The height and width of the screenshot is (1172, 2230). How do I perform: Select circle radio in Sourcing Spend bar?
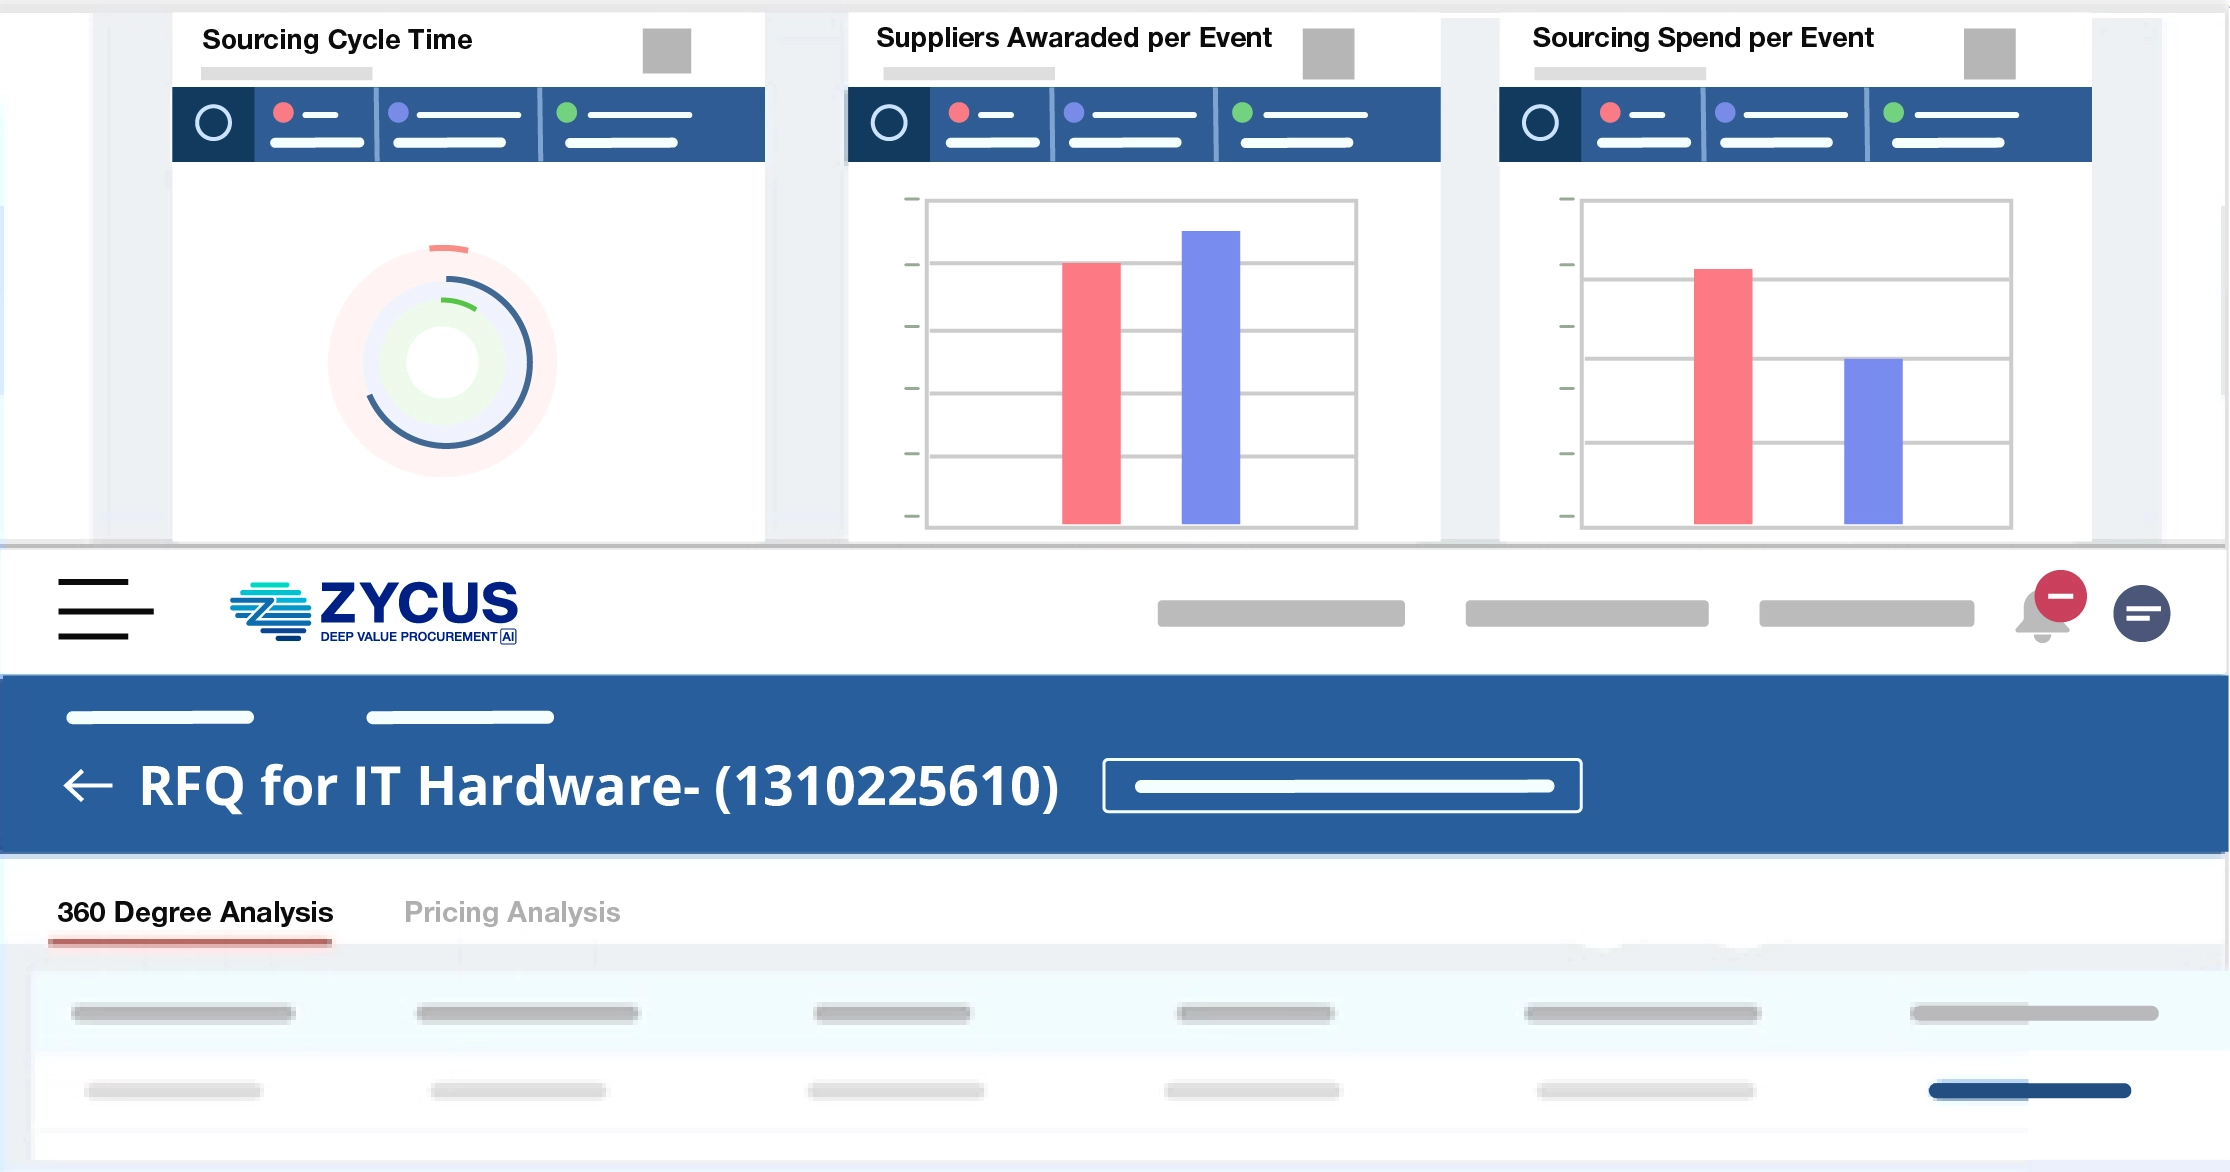[x=1540, y=124]
